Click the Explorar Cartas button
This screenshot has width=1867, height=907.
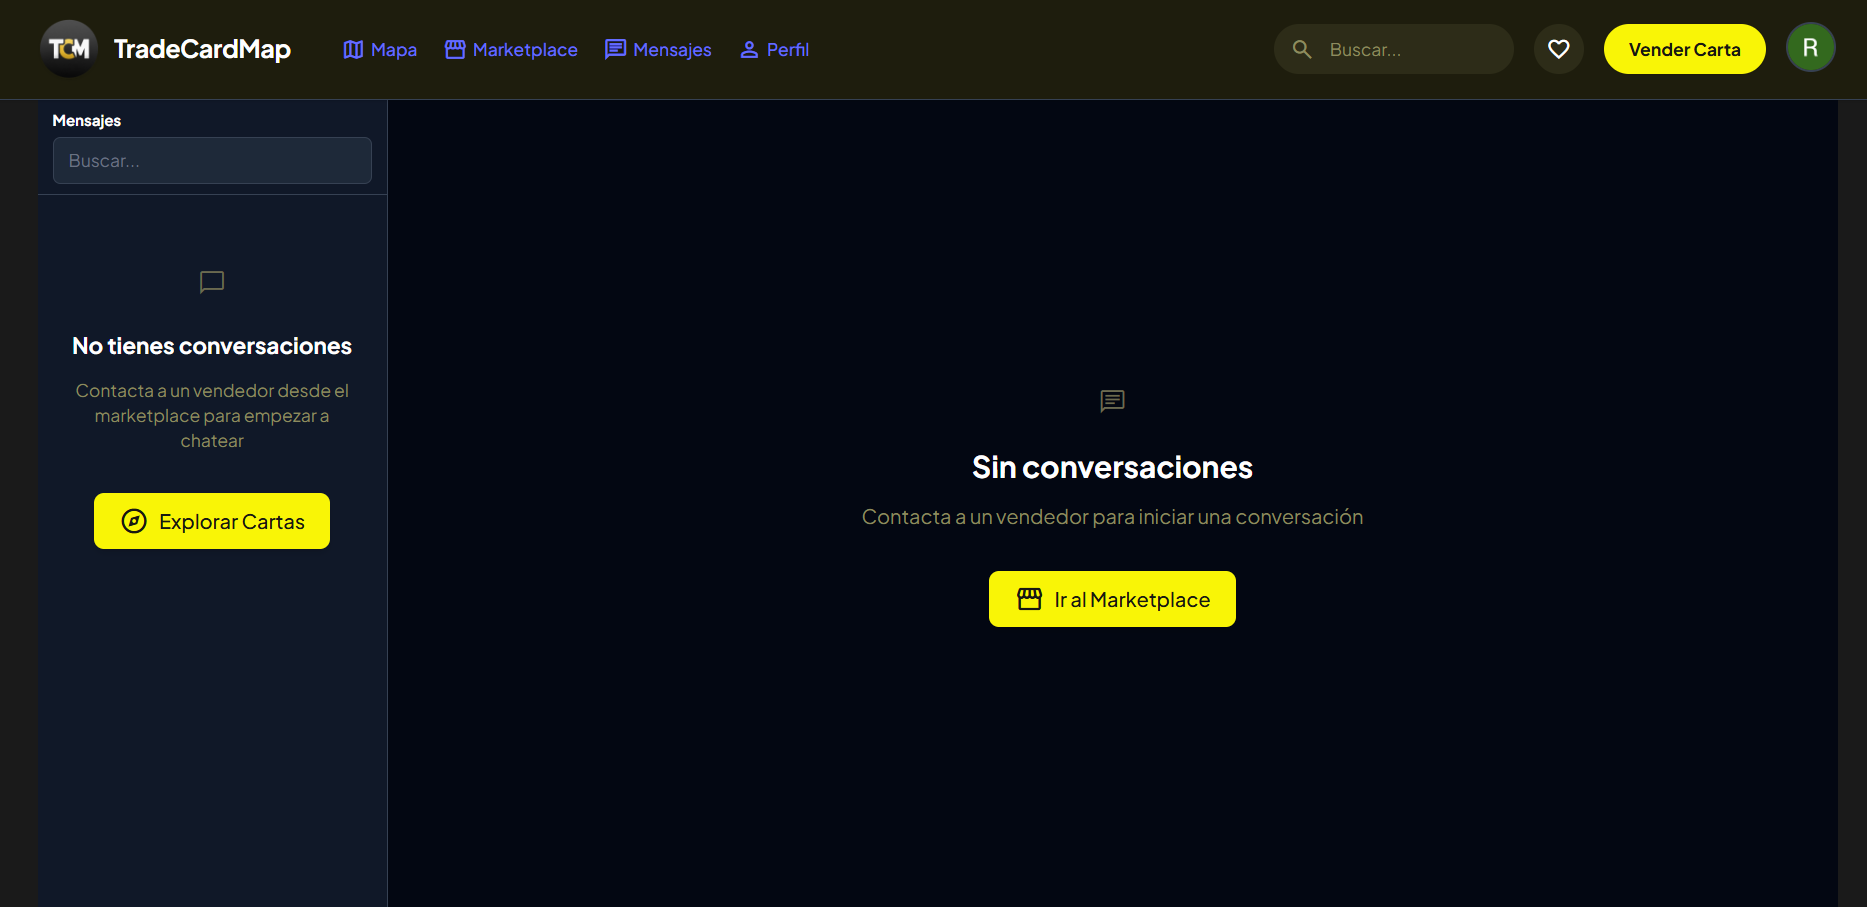[x=212, y=521]
